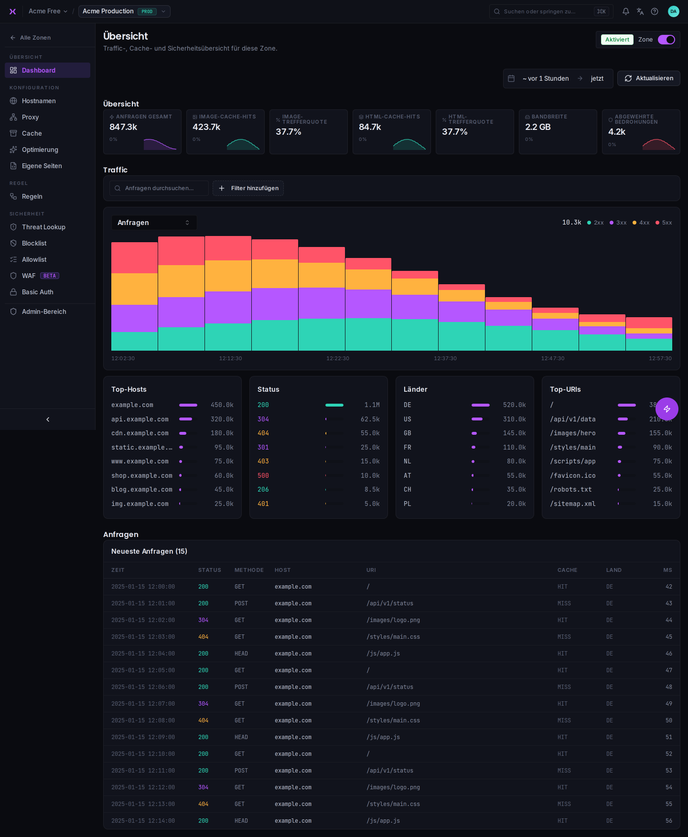Click the Blocklist icon
Image resolution: width=688 pixels, height=837 pixels.
(x=13, y=243)
